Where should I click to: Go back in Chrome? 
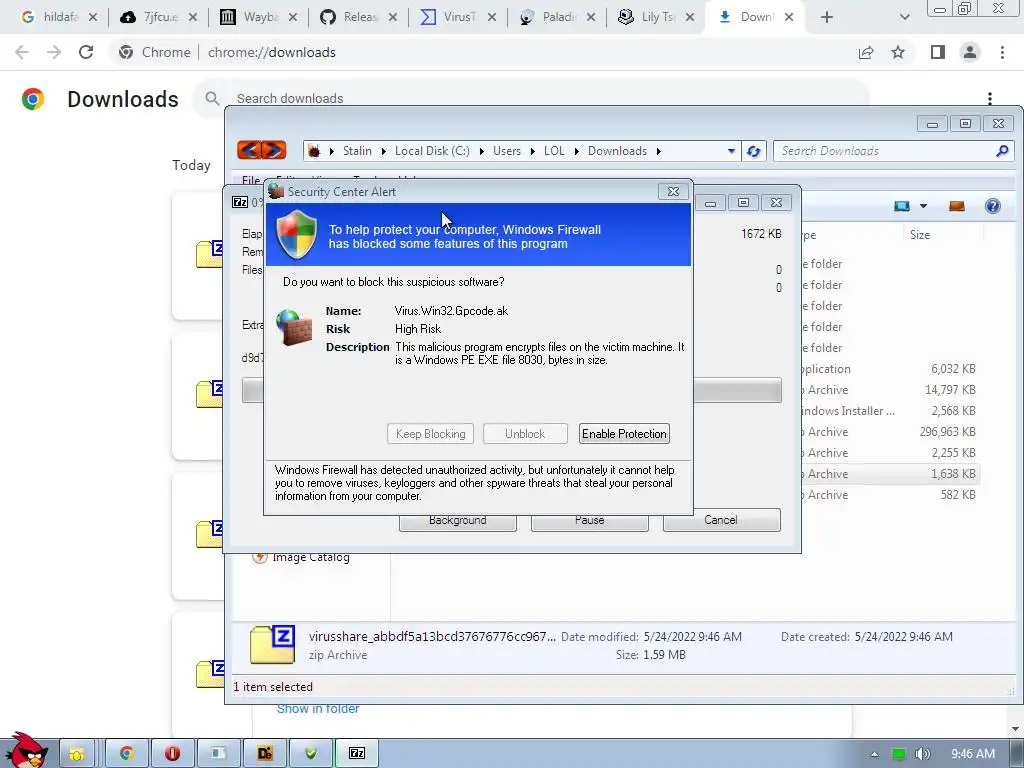[22, 52]
